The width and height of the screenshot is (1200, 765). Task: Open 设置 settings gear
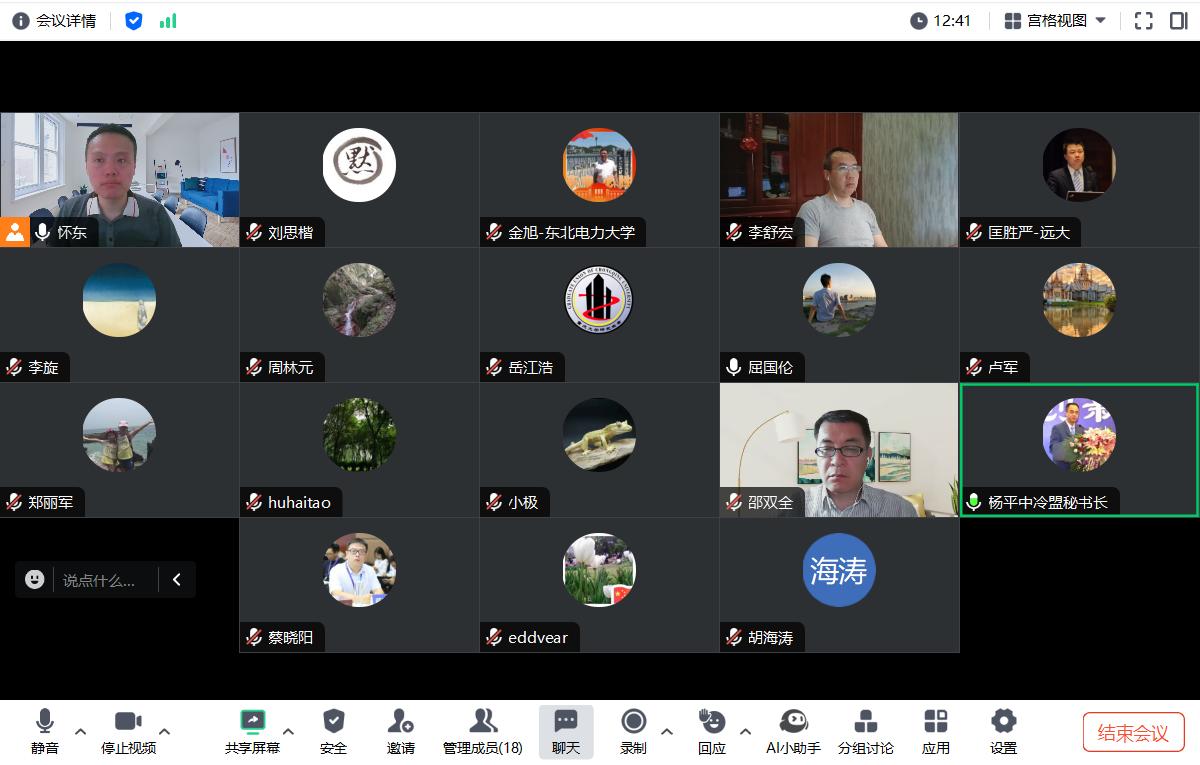click(x=1003, y=722)
